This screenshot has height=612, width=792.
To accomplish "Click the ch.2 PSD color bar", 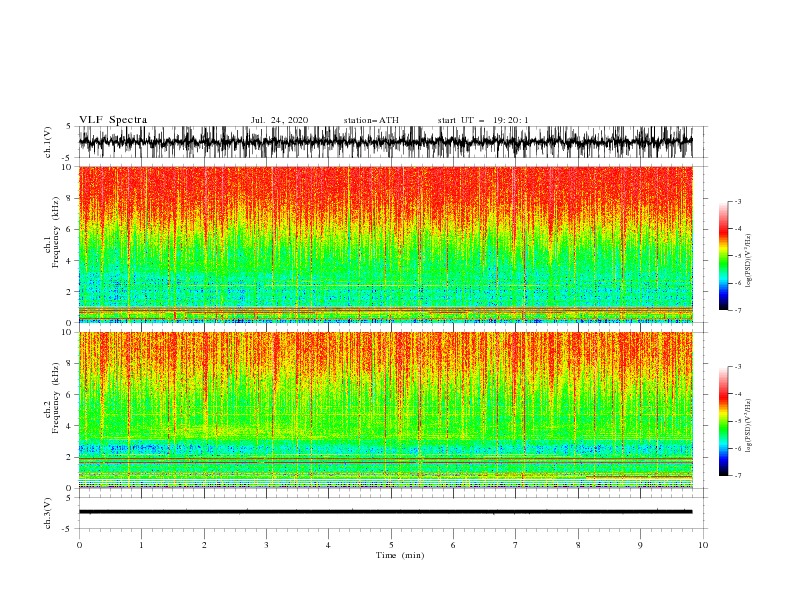I will pyautogui.click(x=724, y=421).
